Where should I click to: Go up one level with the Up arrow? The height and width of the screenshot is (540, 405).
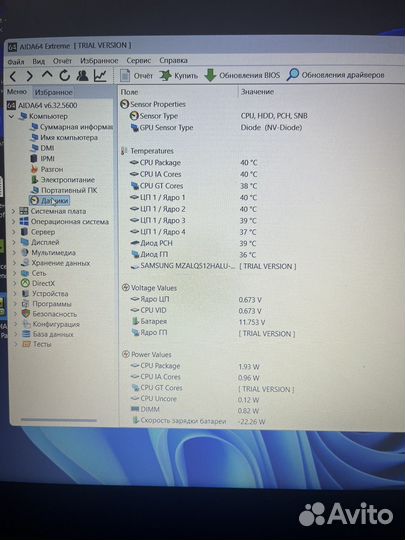(47, 75)
